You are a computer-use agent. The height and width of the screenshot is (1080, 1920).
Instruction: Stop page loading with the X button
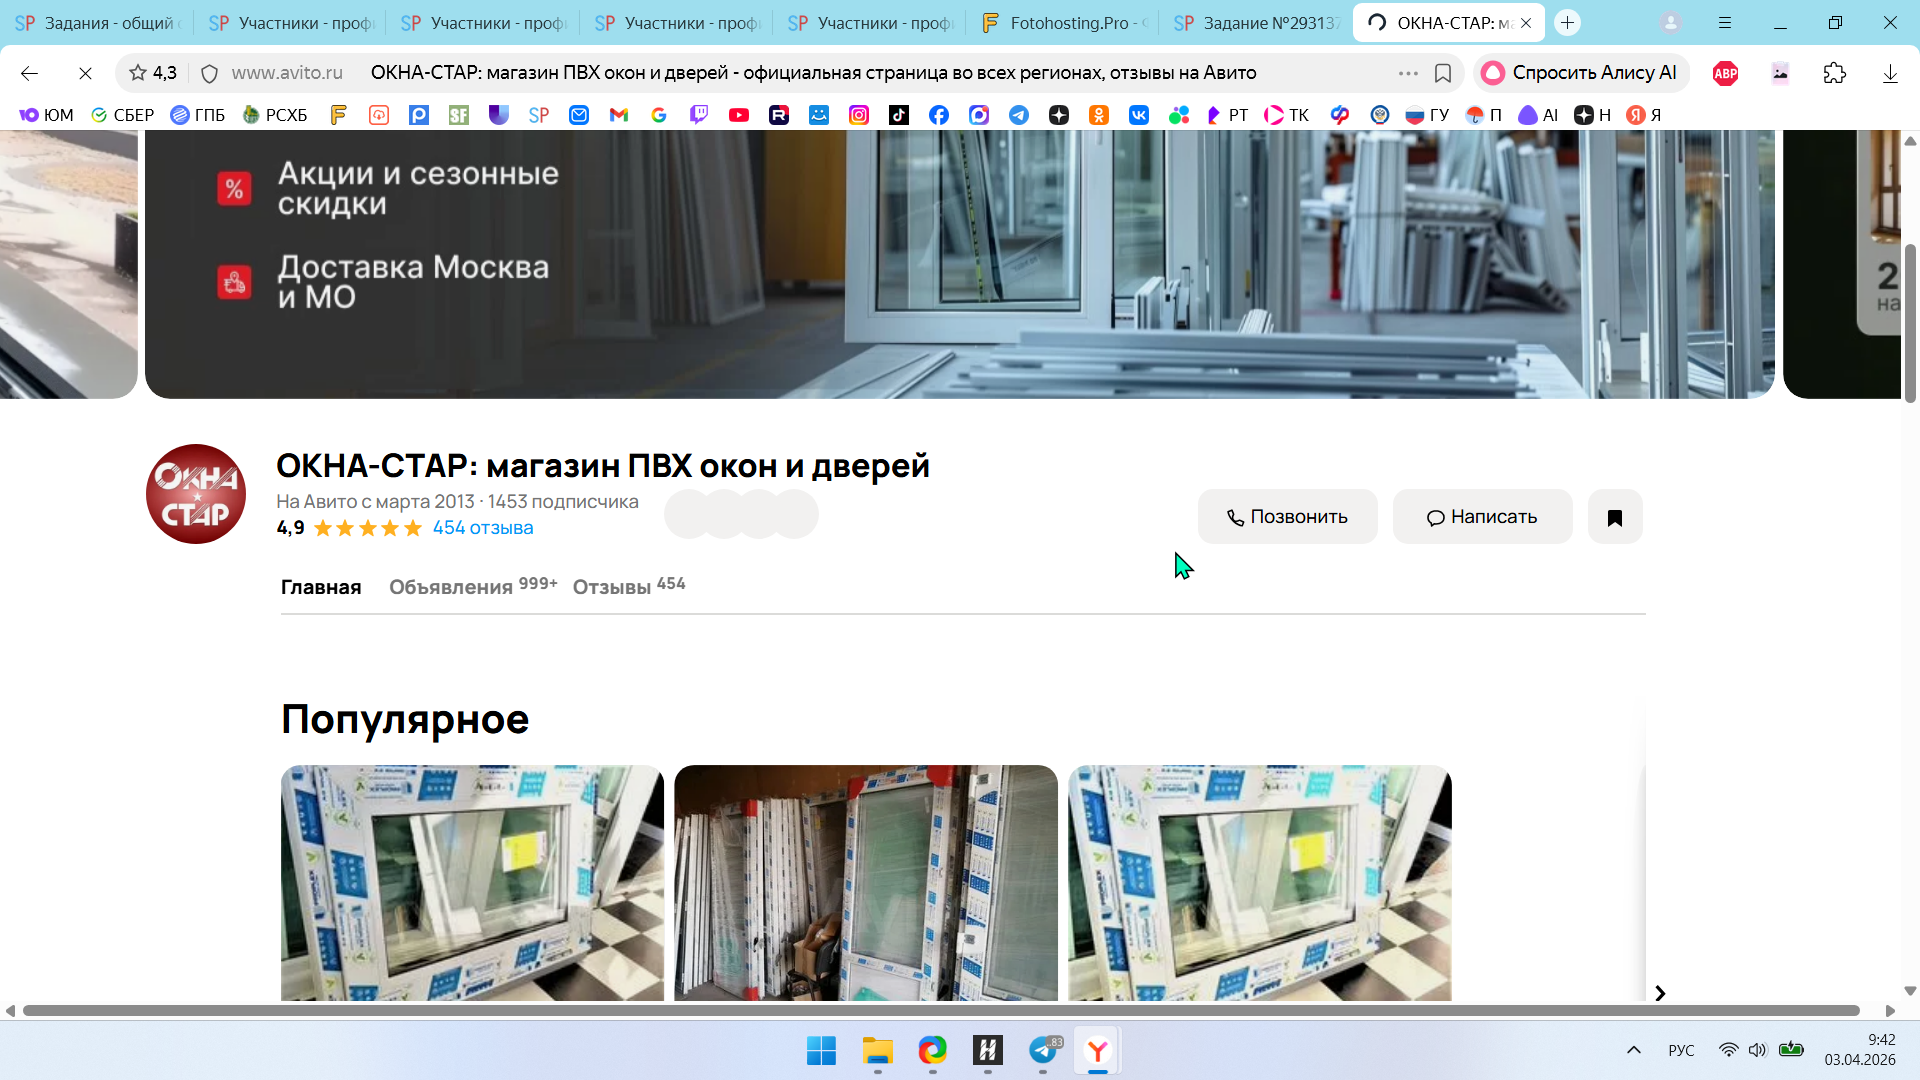click(x=85, y=73)
